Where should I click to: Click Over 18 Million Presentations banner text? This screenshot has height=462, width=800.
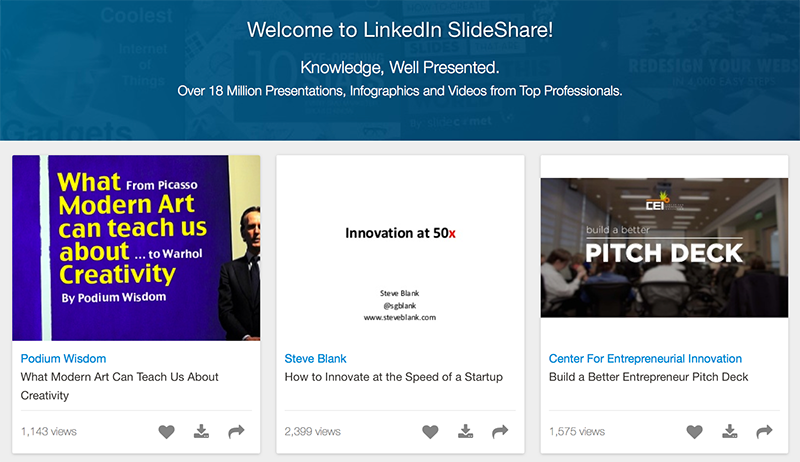click(400, 91)
